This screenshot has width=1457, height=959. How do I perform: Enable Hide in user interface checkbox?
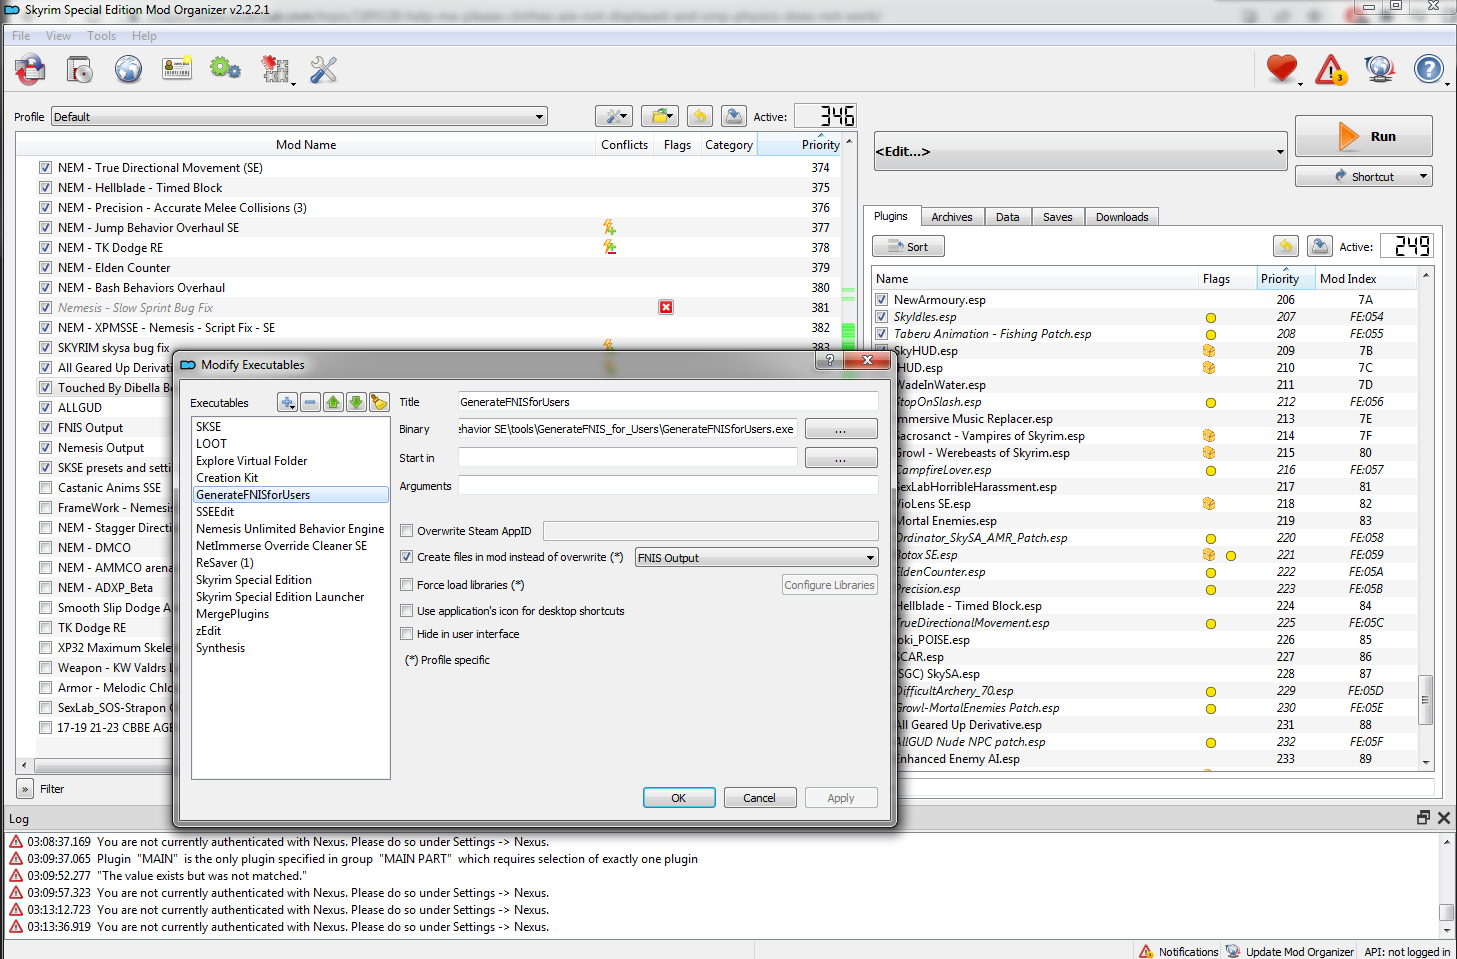click(x=407, y=634)
